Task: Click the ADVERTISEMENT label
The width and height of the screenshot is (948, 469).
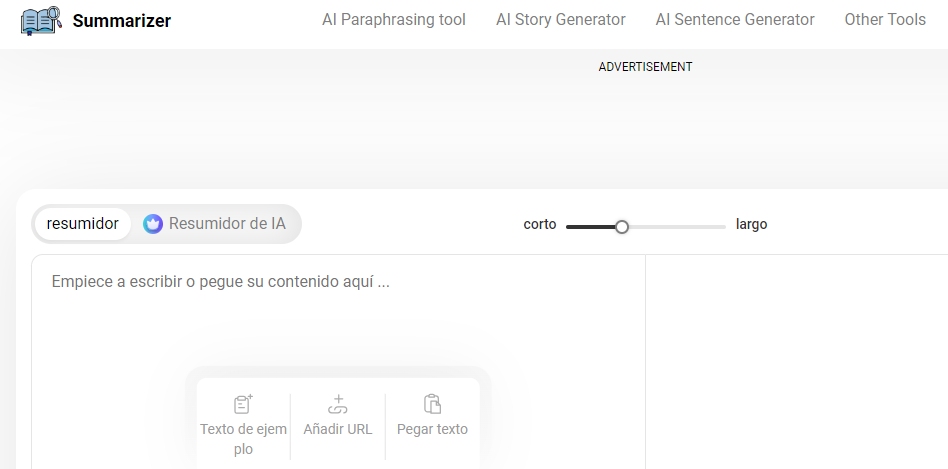Action: click(645, 67)
